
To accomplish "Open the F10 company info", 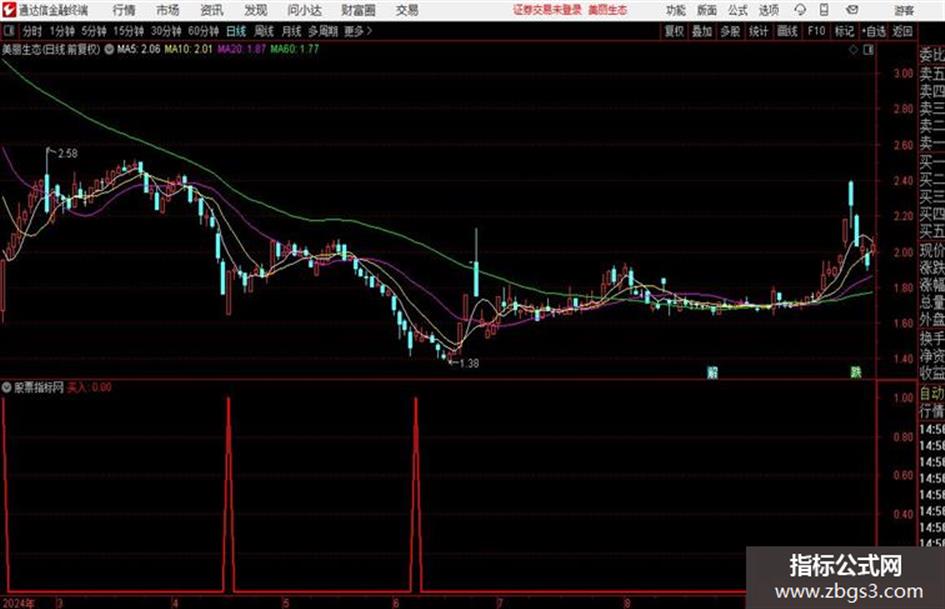I will (816, 31).
